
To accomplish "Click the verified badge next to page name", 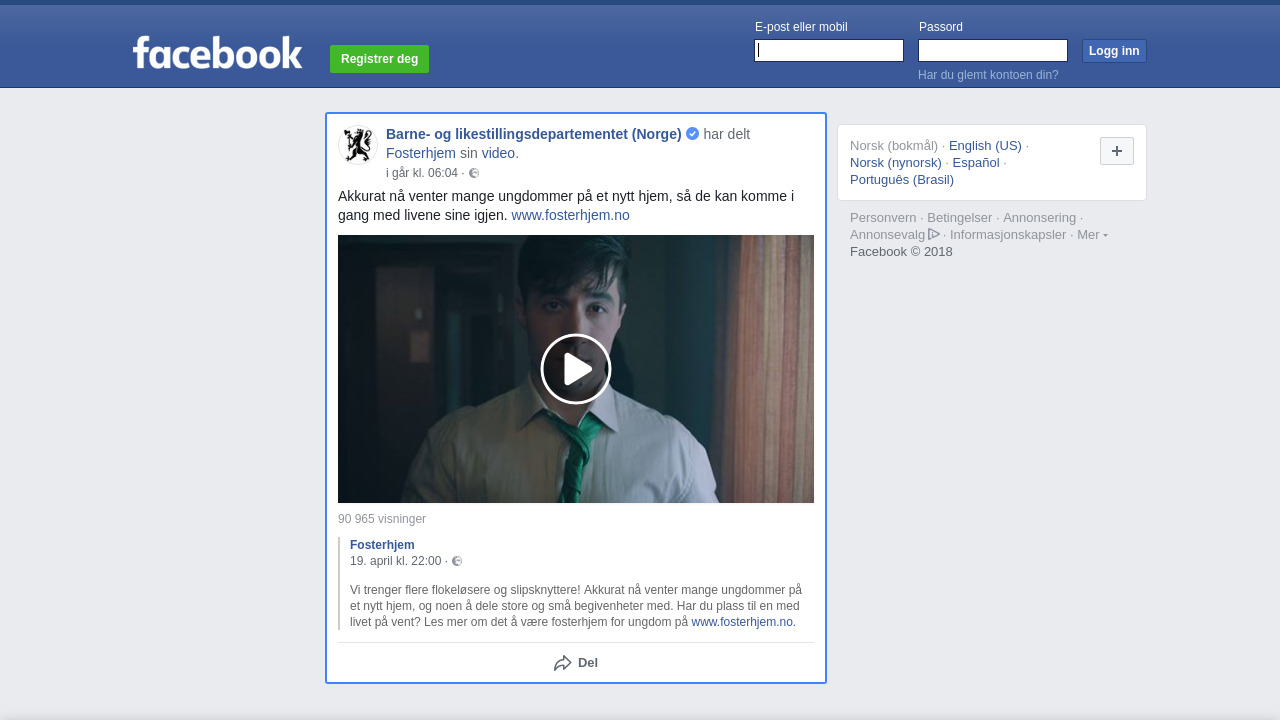I will [692, 134].
